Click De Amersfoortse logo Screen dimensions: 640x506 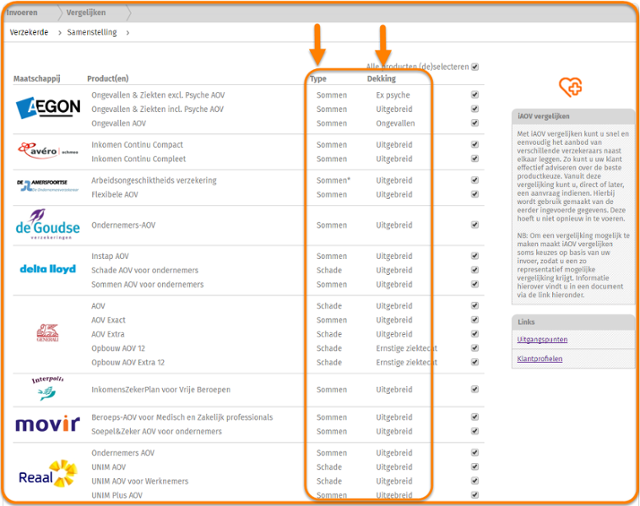(48, 186)
